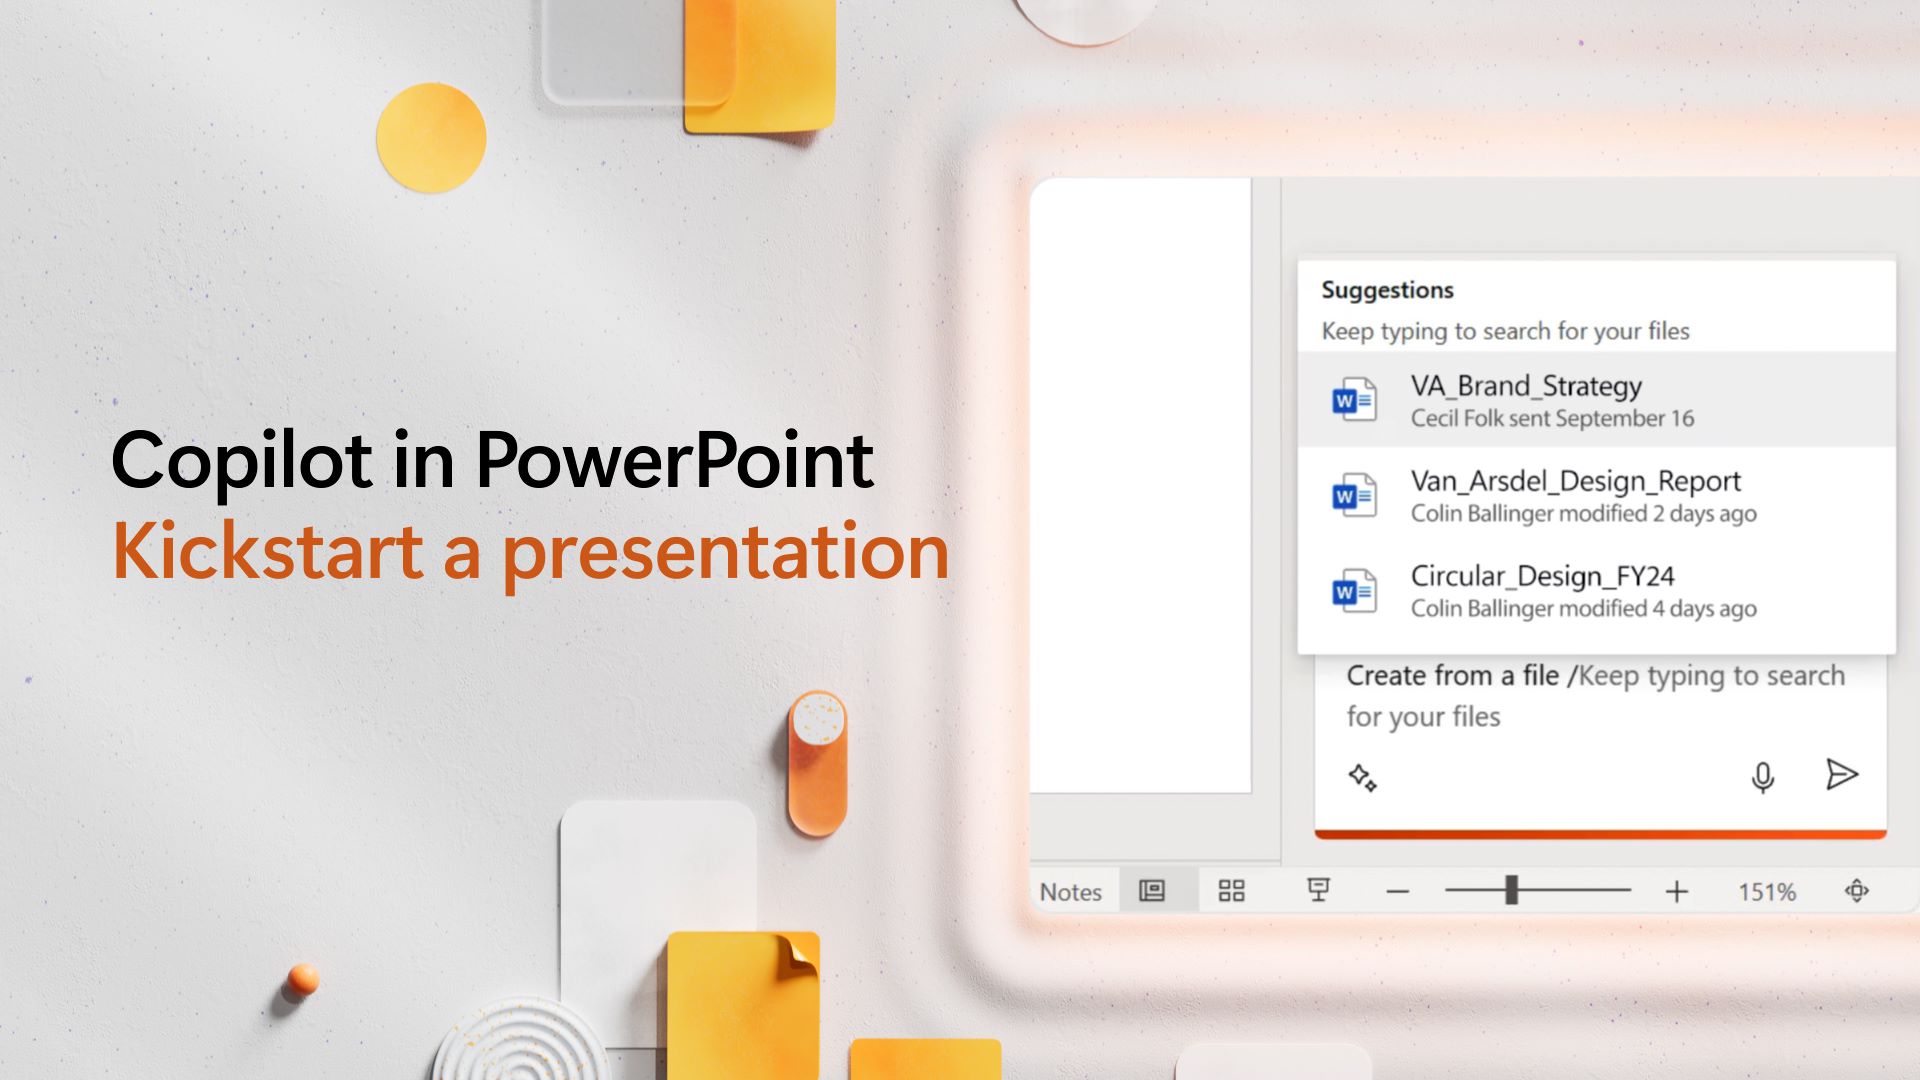This screenshot has height=1080, width=1920.
Task: Click the send arrow icon in Copilot
Action: coord(1841,774)
